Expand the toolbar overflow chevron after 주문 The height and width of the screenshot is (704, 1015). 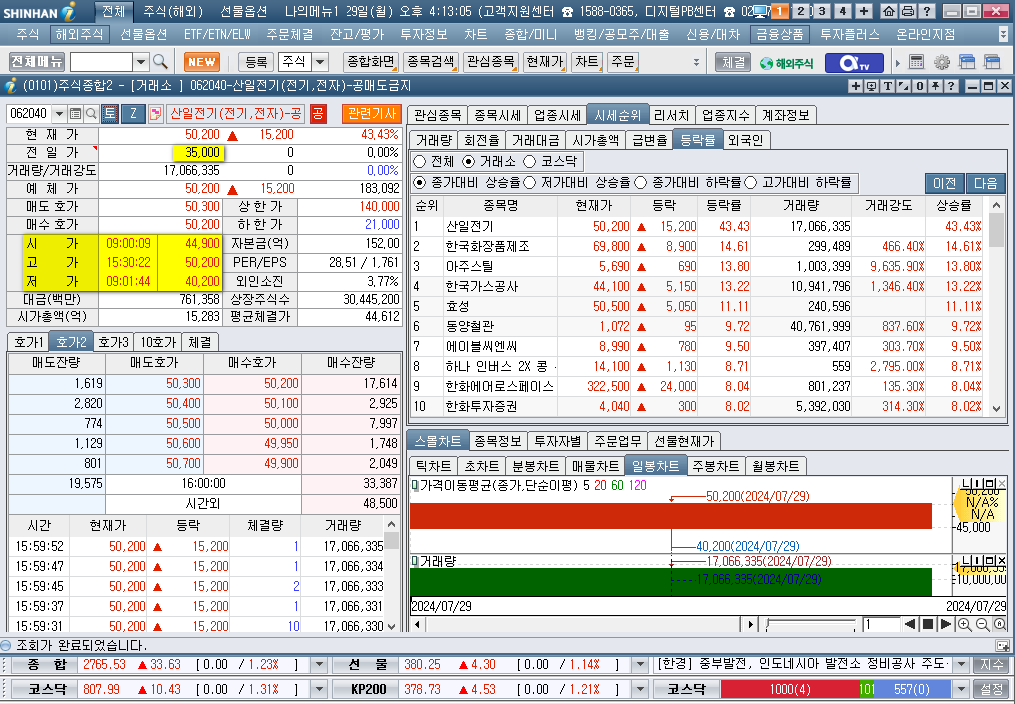point(696,62)
